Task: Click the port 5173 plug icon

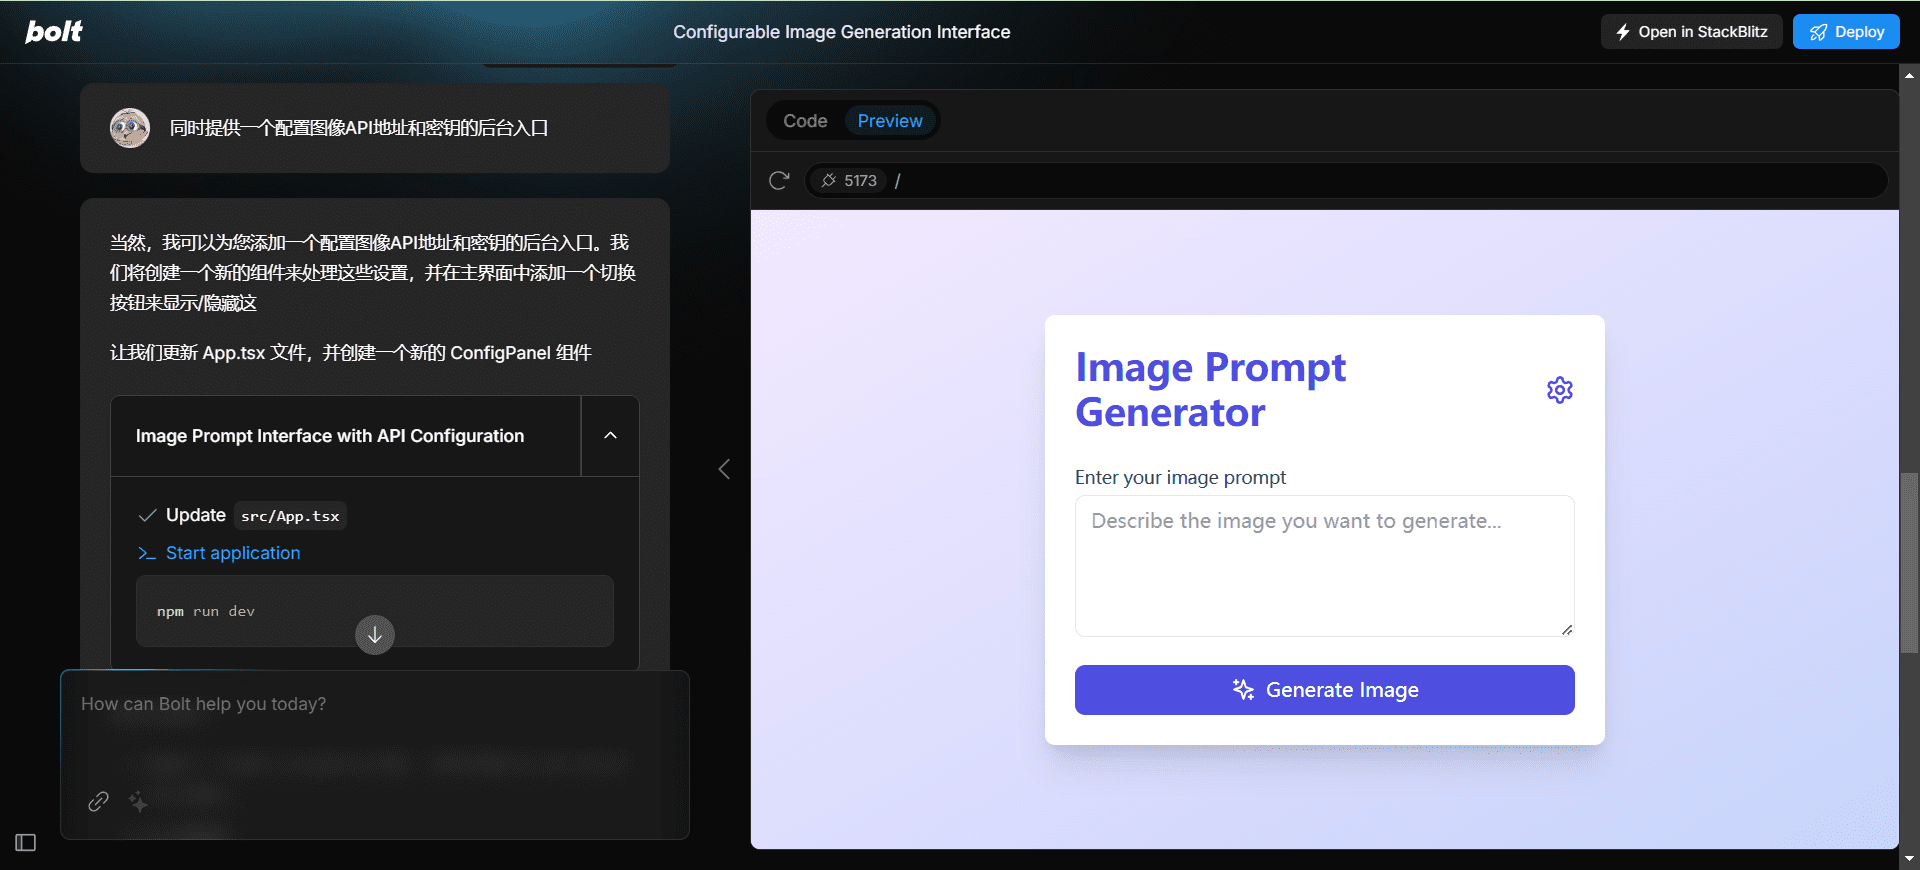Action: [829, 181]
